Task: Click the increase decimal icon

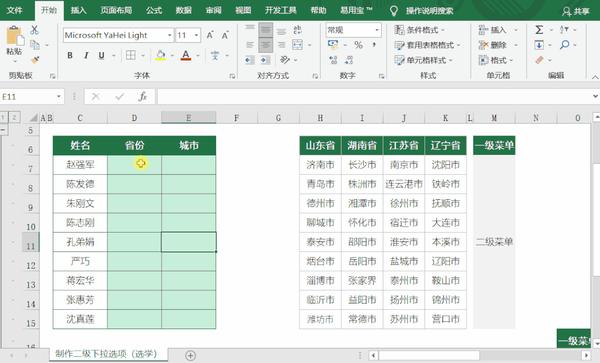Action: click(x=333, y=60)
